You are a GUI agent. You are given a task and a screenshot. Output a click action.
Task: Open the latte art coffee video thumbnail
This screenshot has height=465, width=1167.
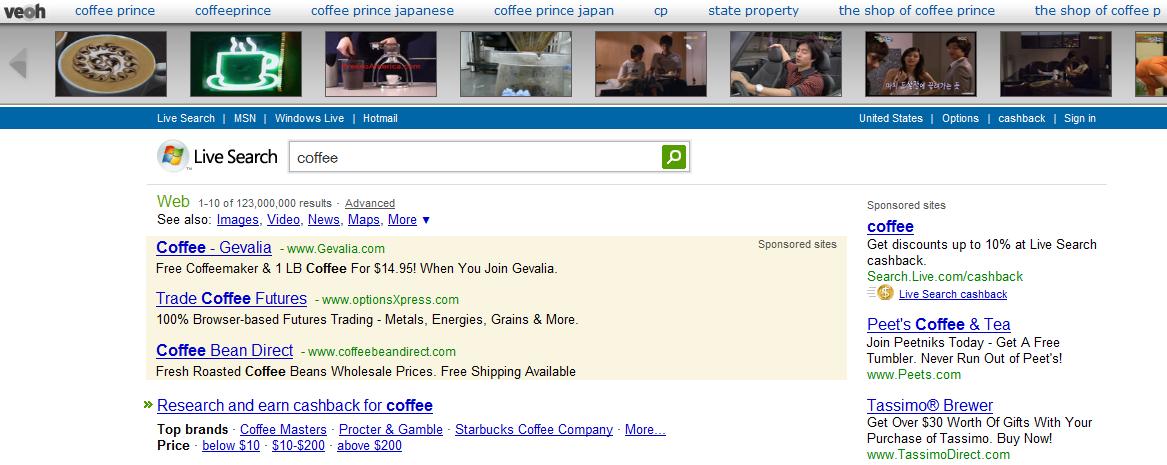pos(111,64)
